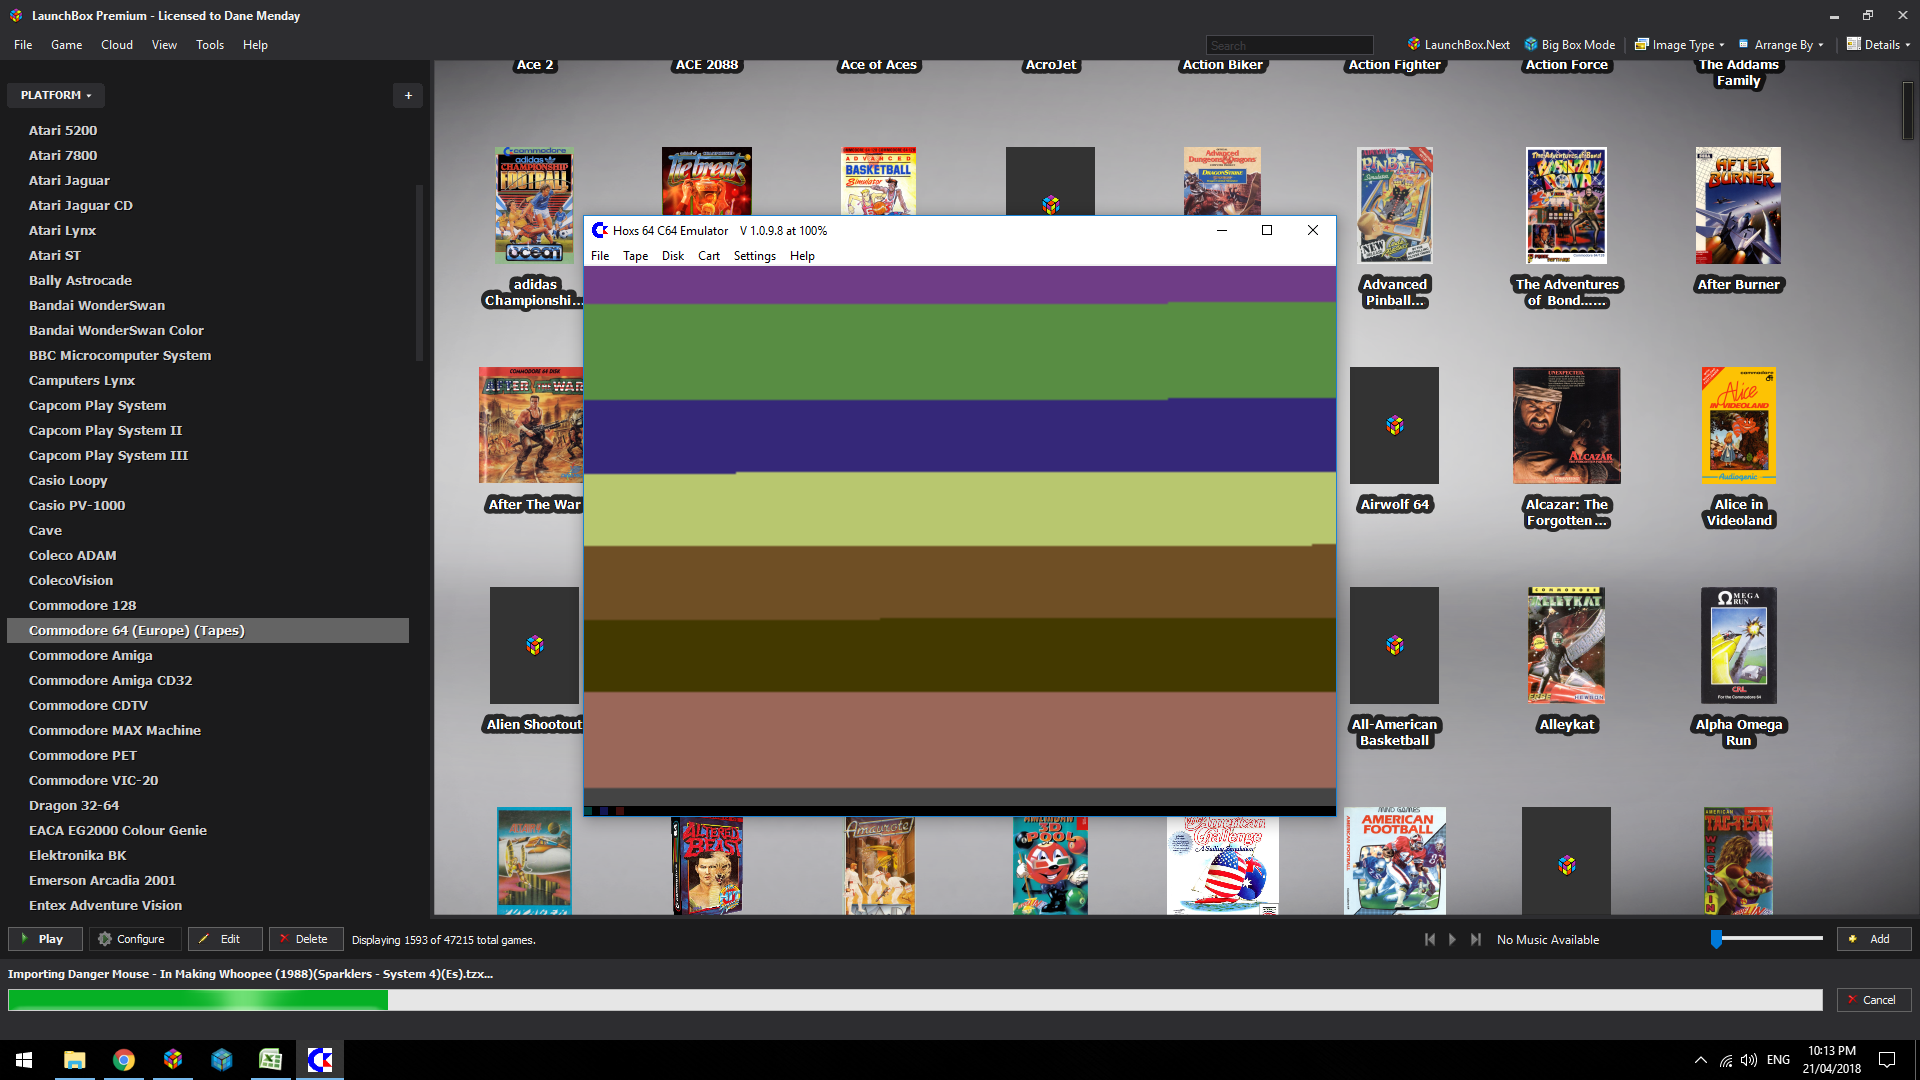
Task: Open Settings menu in Hoxs 64 emulator
Action: tap(754, 256)
